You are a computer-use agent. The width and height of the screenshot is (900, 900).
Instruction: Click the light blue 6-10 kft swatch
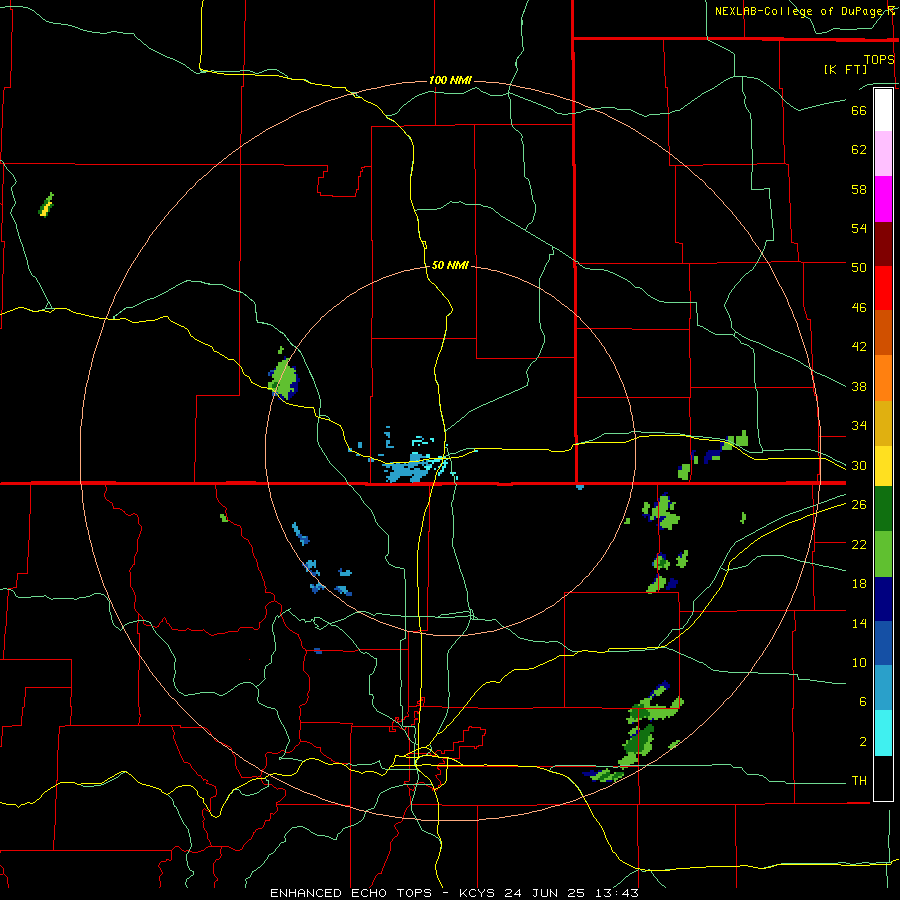(883, 688)
